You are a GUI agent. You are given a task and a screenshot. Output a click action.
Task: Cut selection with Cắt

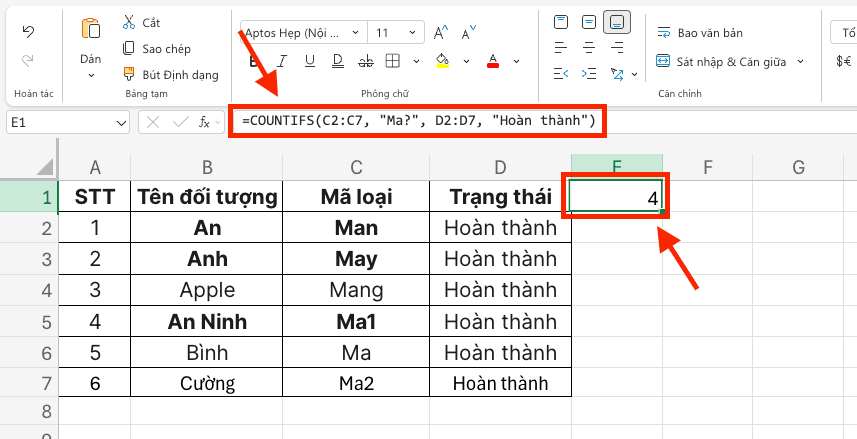click(142, 22)
